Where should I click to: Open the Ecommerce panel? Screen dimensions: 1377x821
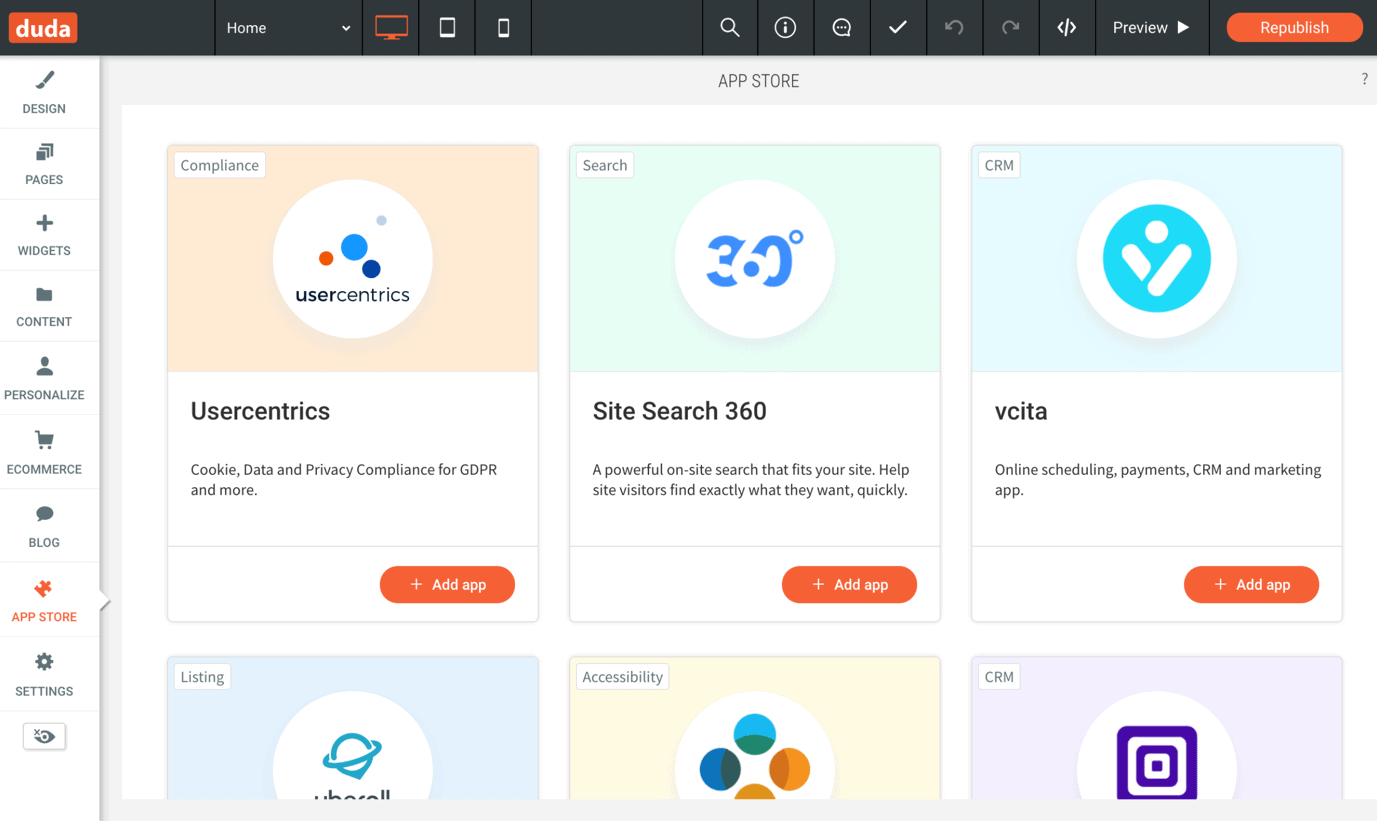pos(44,453)
